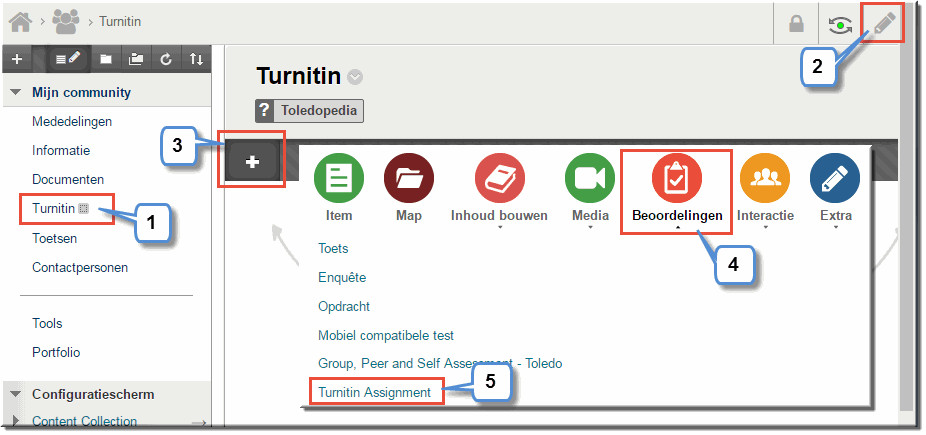Open Content Collection link
This screenshot has height=435, width=926.
coord(84,421)
